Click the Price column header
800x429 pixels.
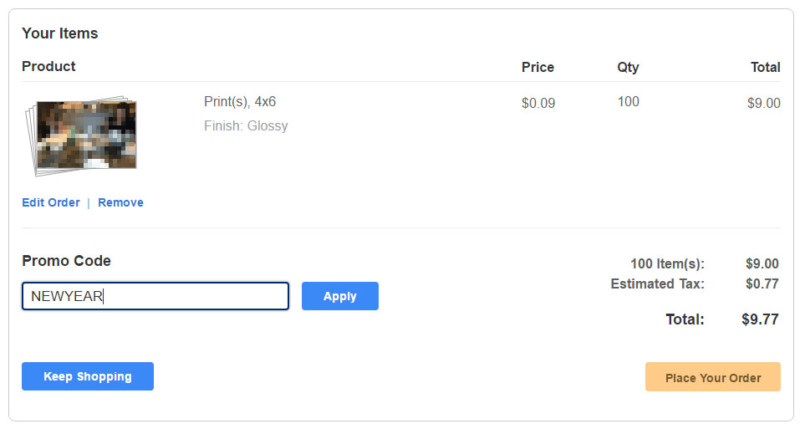click(x=537, y=67)
